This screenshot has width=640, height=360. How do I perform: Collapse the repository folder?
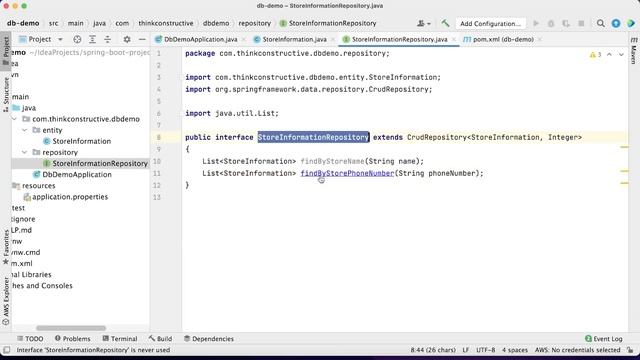point(25,152)
